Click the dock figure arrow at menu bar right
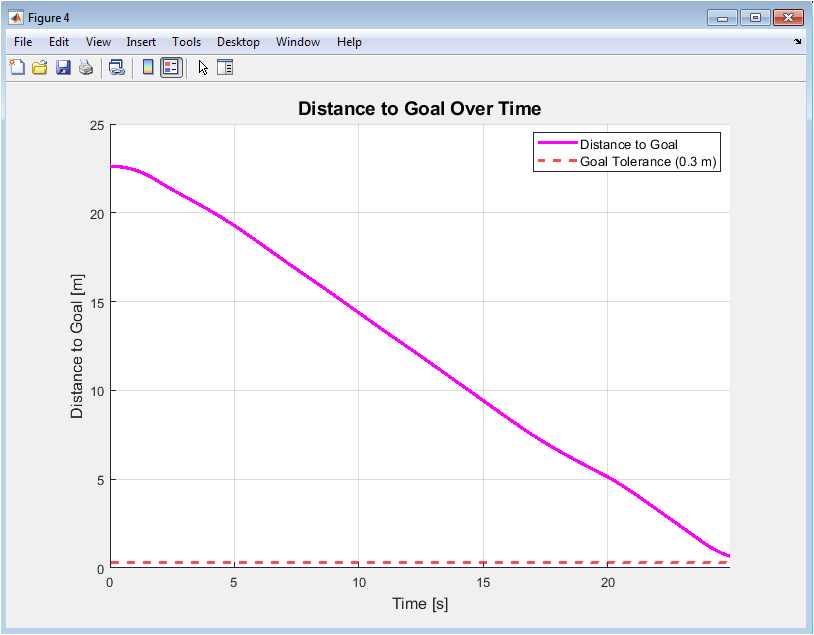Screen dimensions: 814x635 (x=797, y=42)
